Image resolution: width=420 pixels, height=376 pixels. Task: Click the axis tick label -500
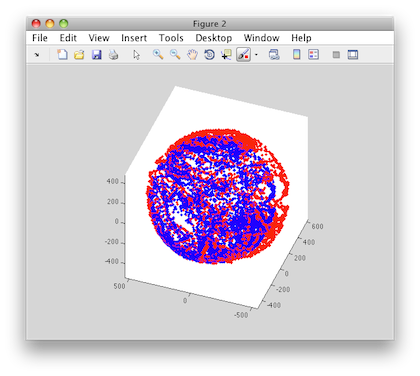(241, 315)
